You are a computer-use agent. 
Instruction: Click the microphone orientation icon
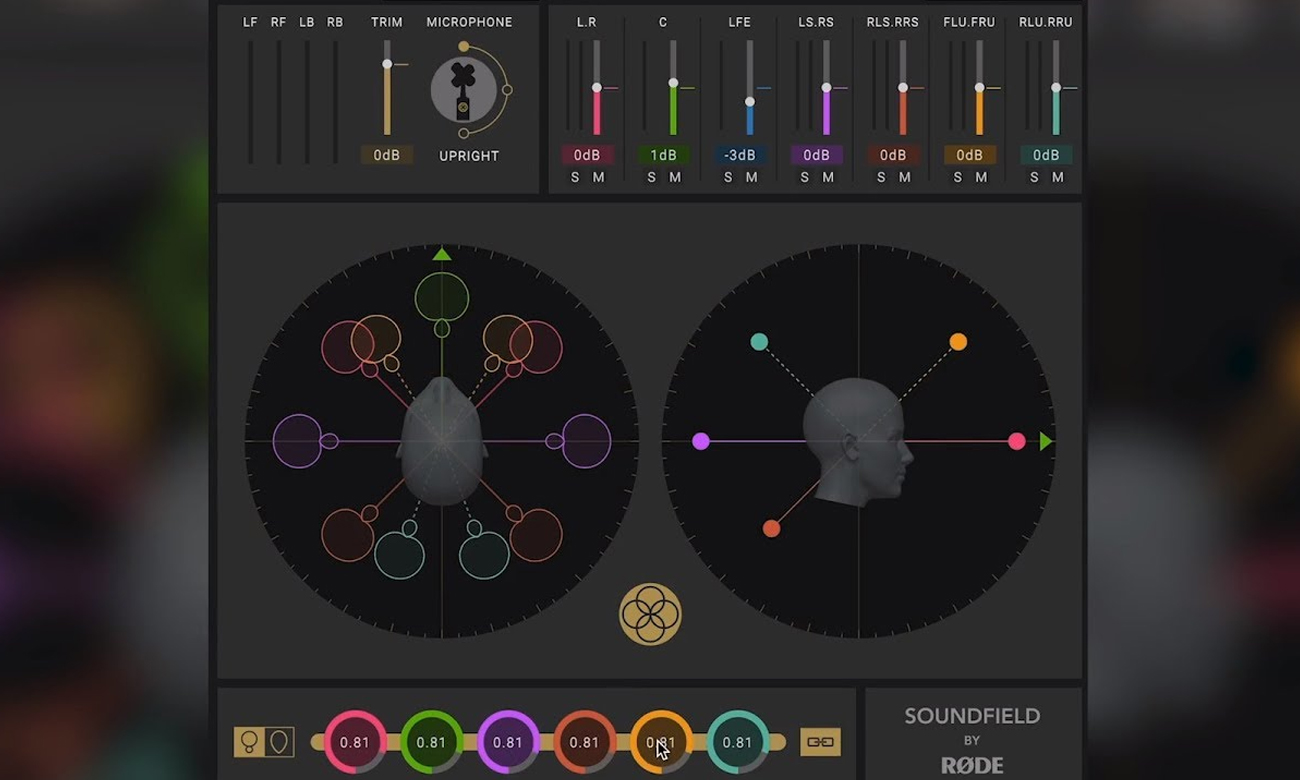pos(463,90)
